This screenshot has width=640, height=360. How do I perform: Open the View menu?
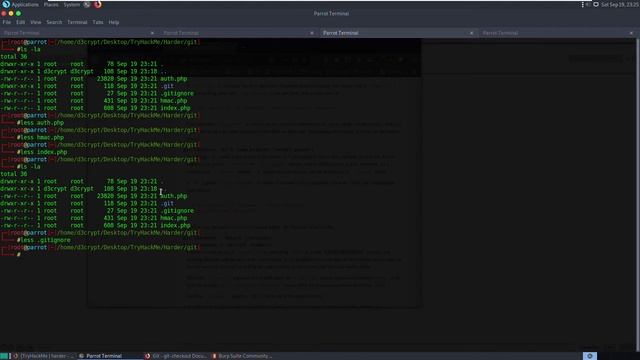[x=36, y=22]
